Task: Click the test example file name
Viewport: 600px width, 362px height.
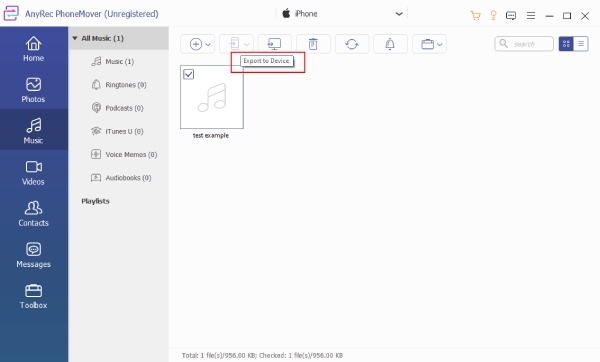Action: [211, 135]
